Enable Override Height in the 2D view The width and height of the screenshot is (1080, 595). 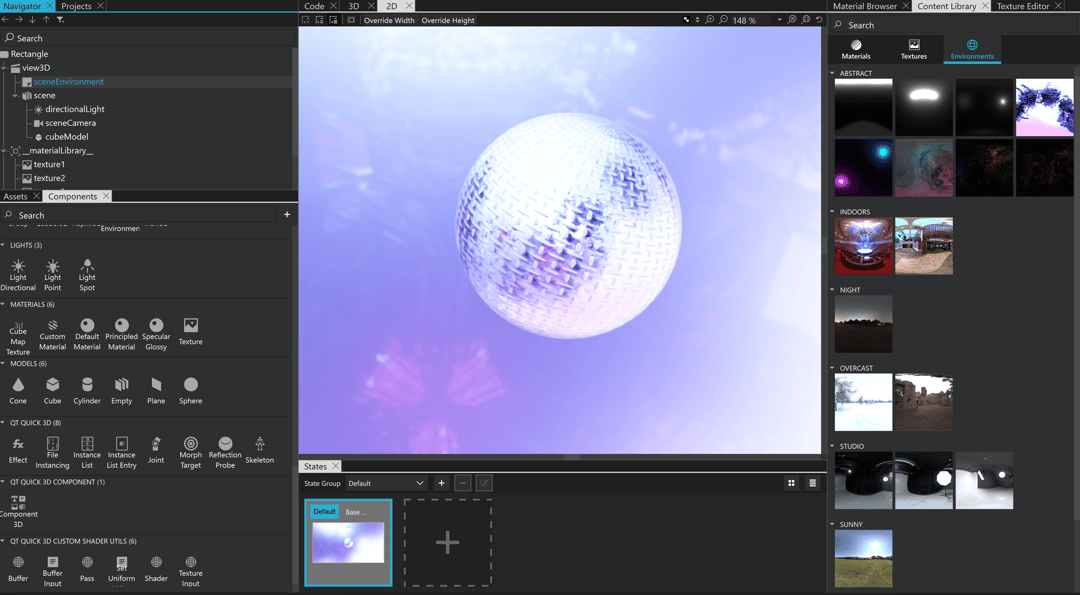[x=448, y=19]
